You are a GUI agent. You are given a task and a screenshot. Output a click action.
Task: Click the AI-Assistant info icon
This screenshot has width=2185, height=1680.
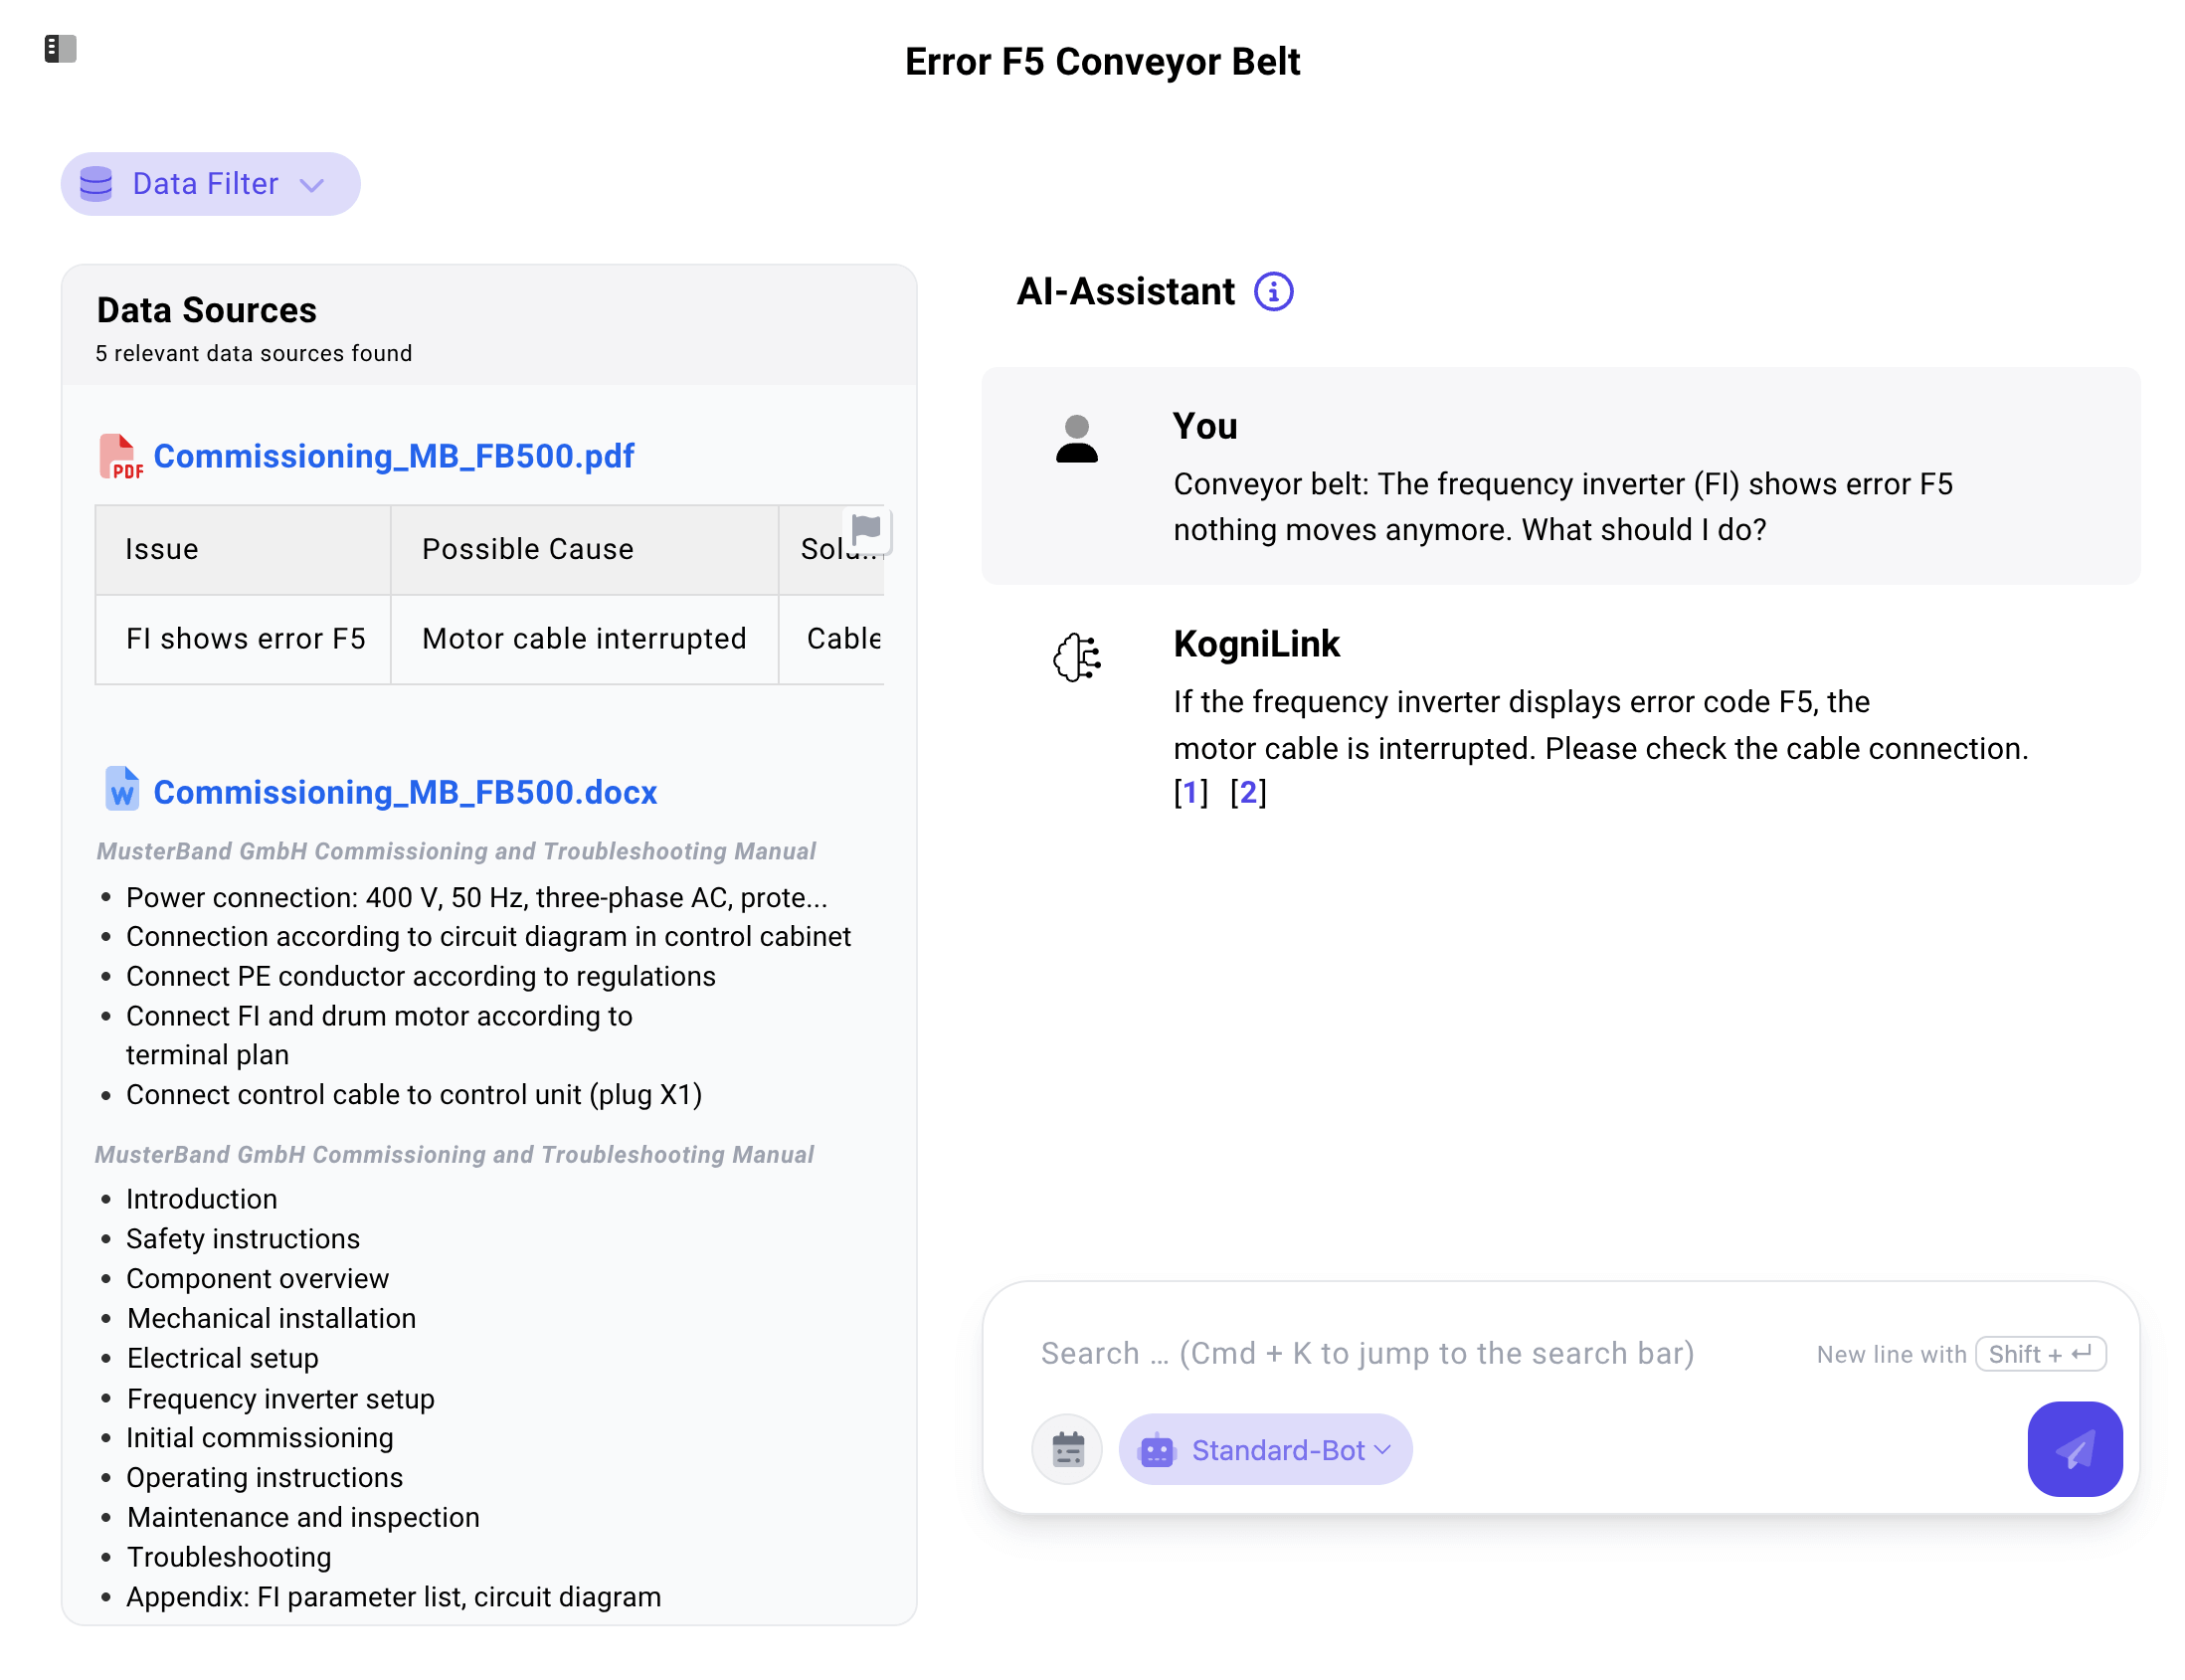(1273, 292)
